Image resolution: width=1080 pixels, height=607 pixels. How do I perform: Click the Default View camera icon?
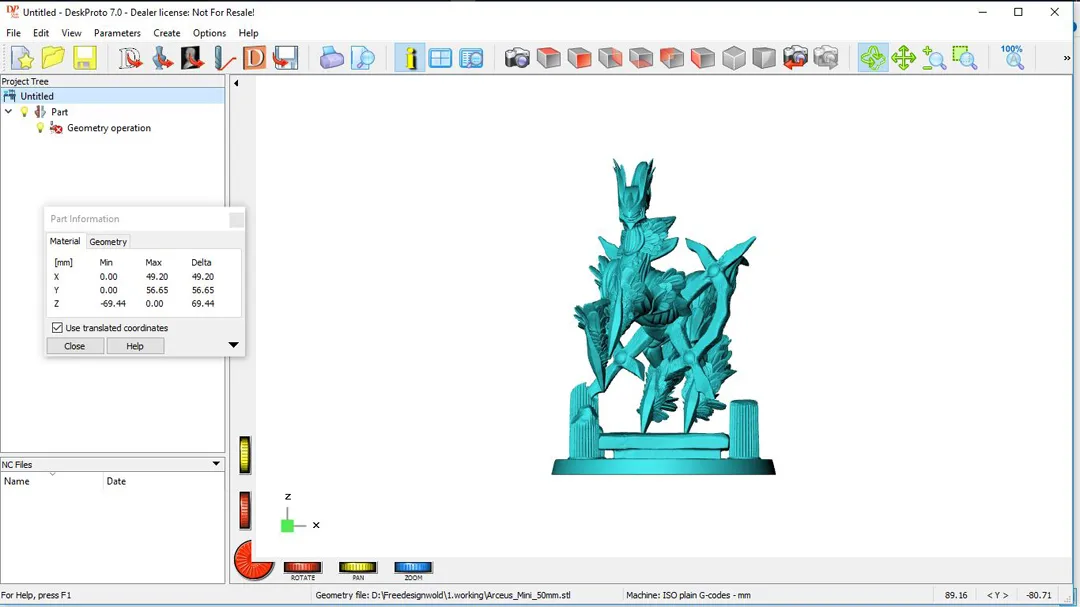[517, 58]
